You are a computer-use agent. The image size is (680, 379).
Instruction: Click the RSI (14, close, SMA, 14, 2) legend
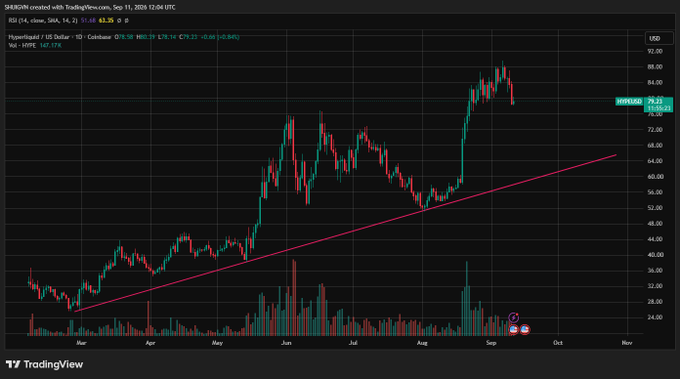point(43,20)
